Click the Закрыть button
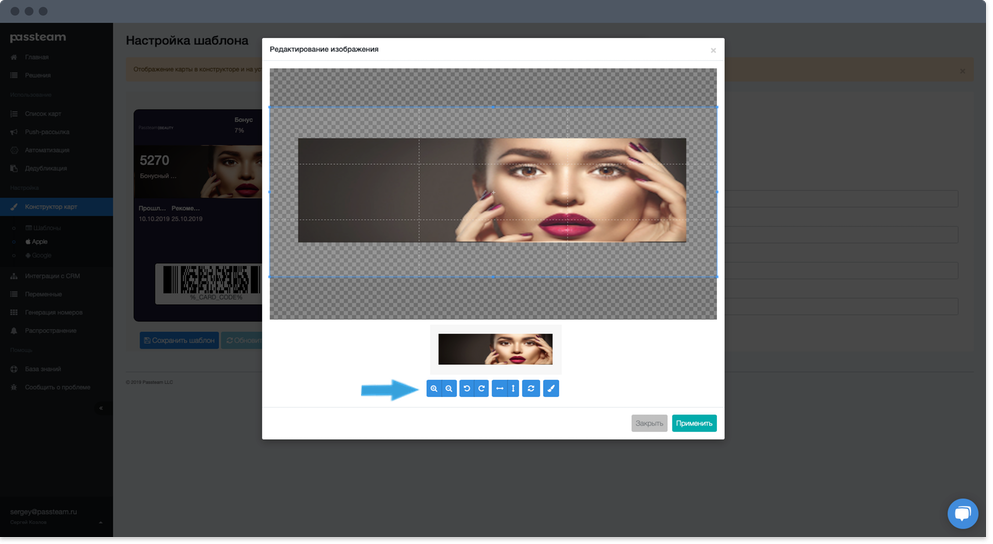 coord(649,423)
